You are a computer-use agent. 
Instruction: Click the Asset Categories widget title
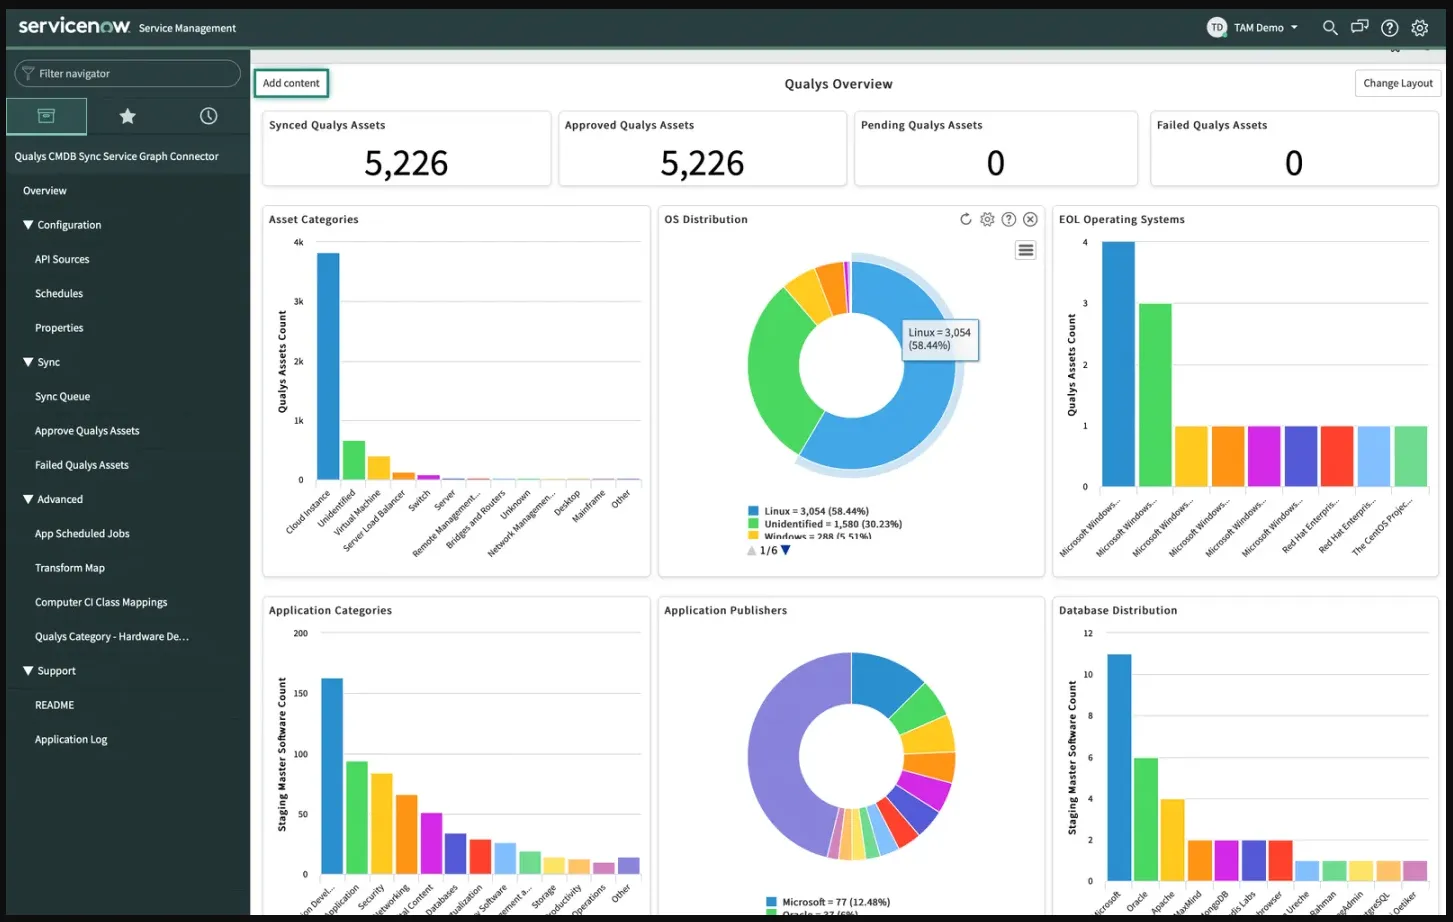click(x=313, y=219)
